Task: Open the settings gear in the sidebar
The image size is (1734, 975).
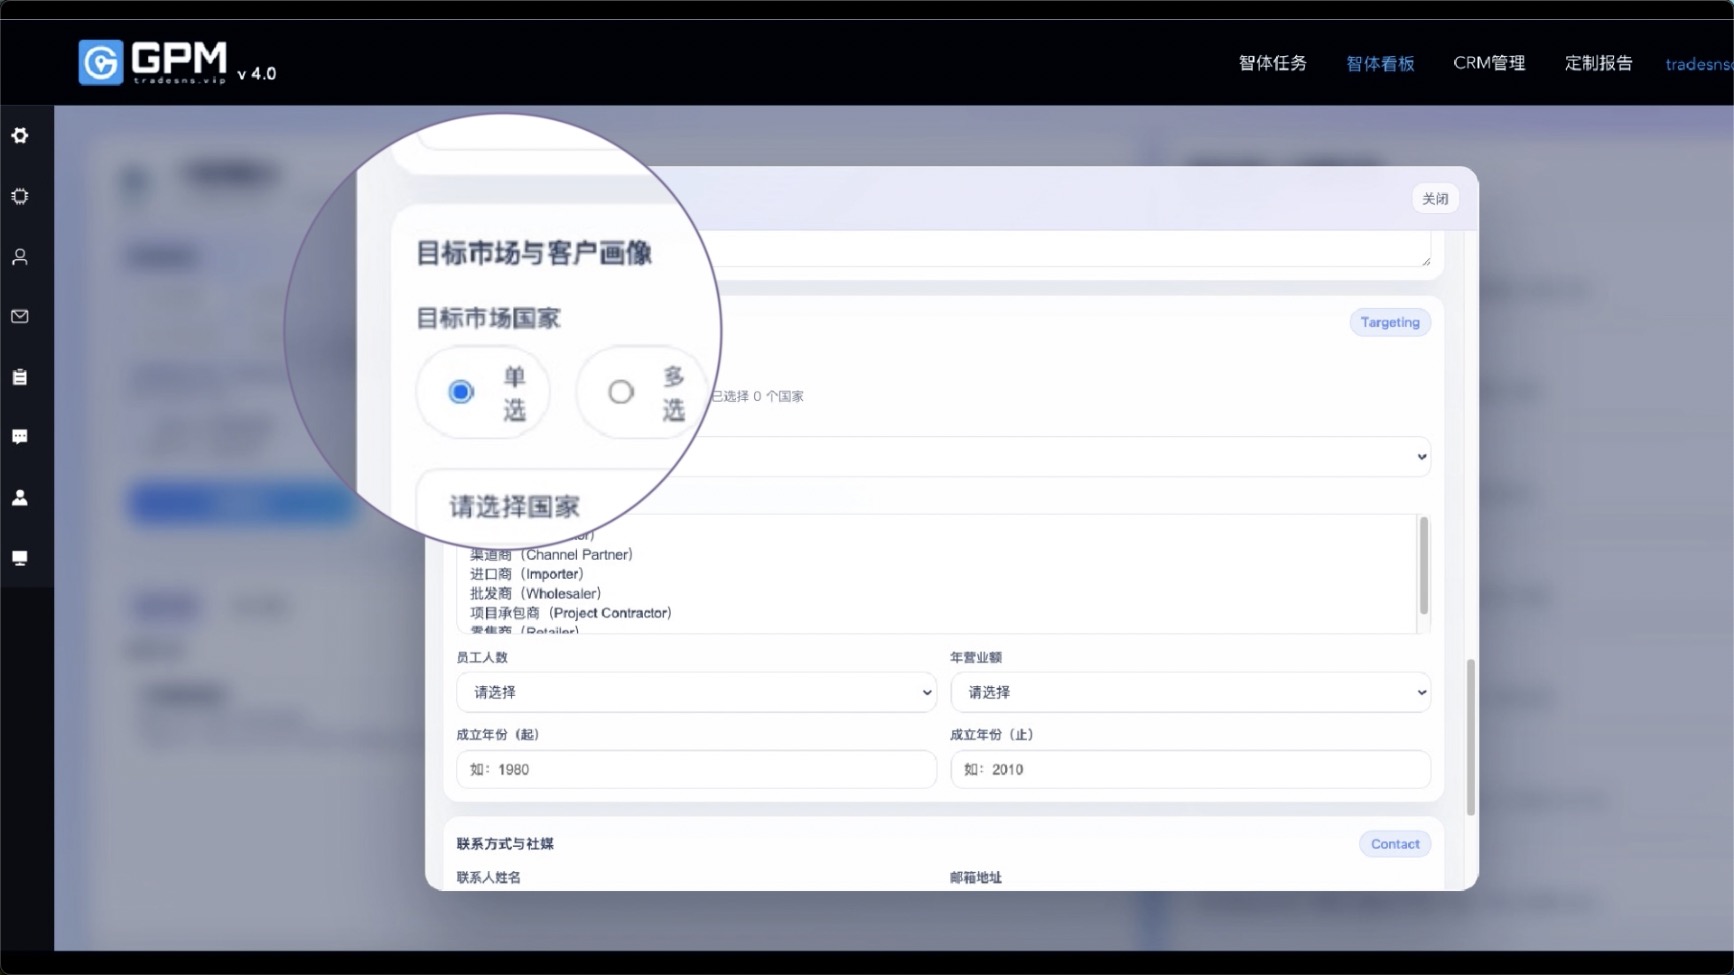Action: click(x=20, y=135)
